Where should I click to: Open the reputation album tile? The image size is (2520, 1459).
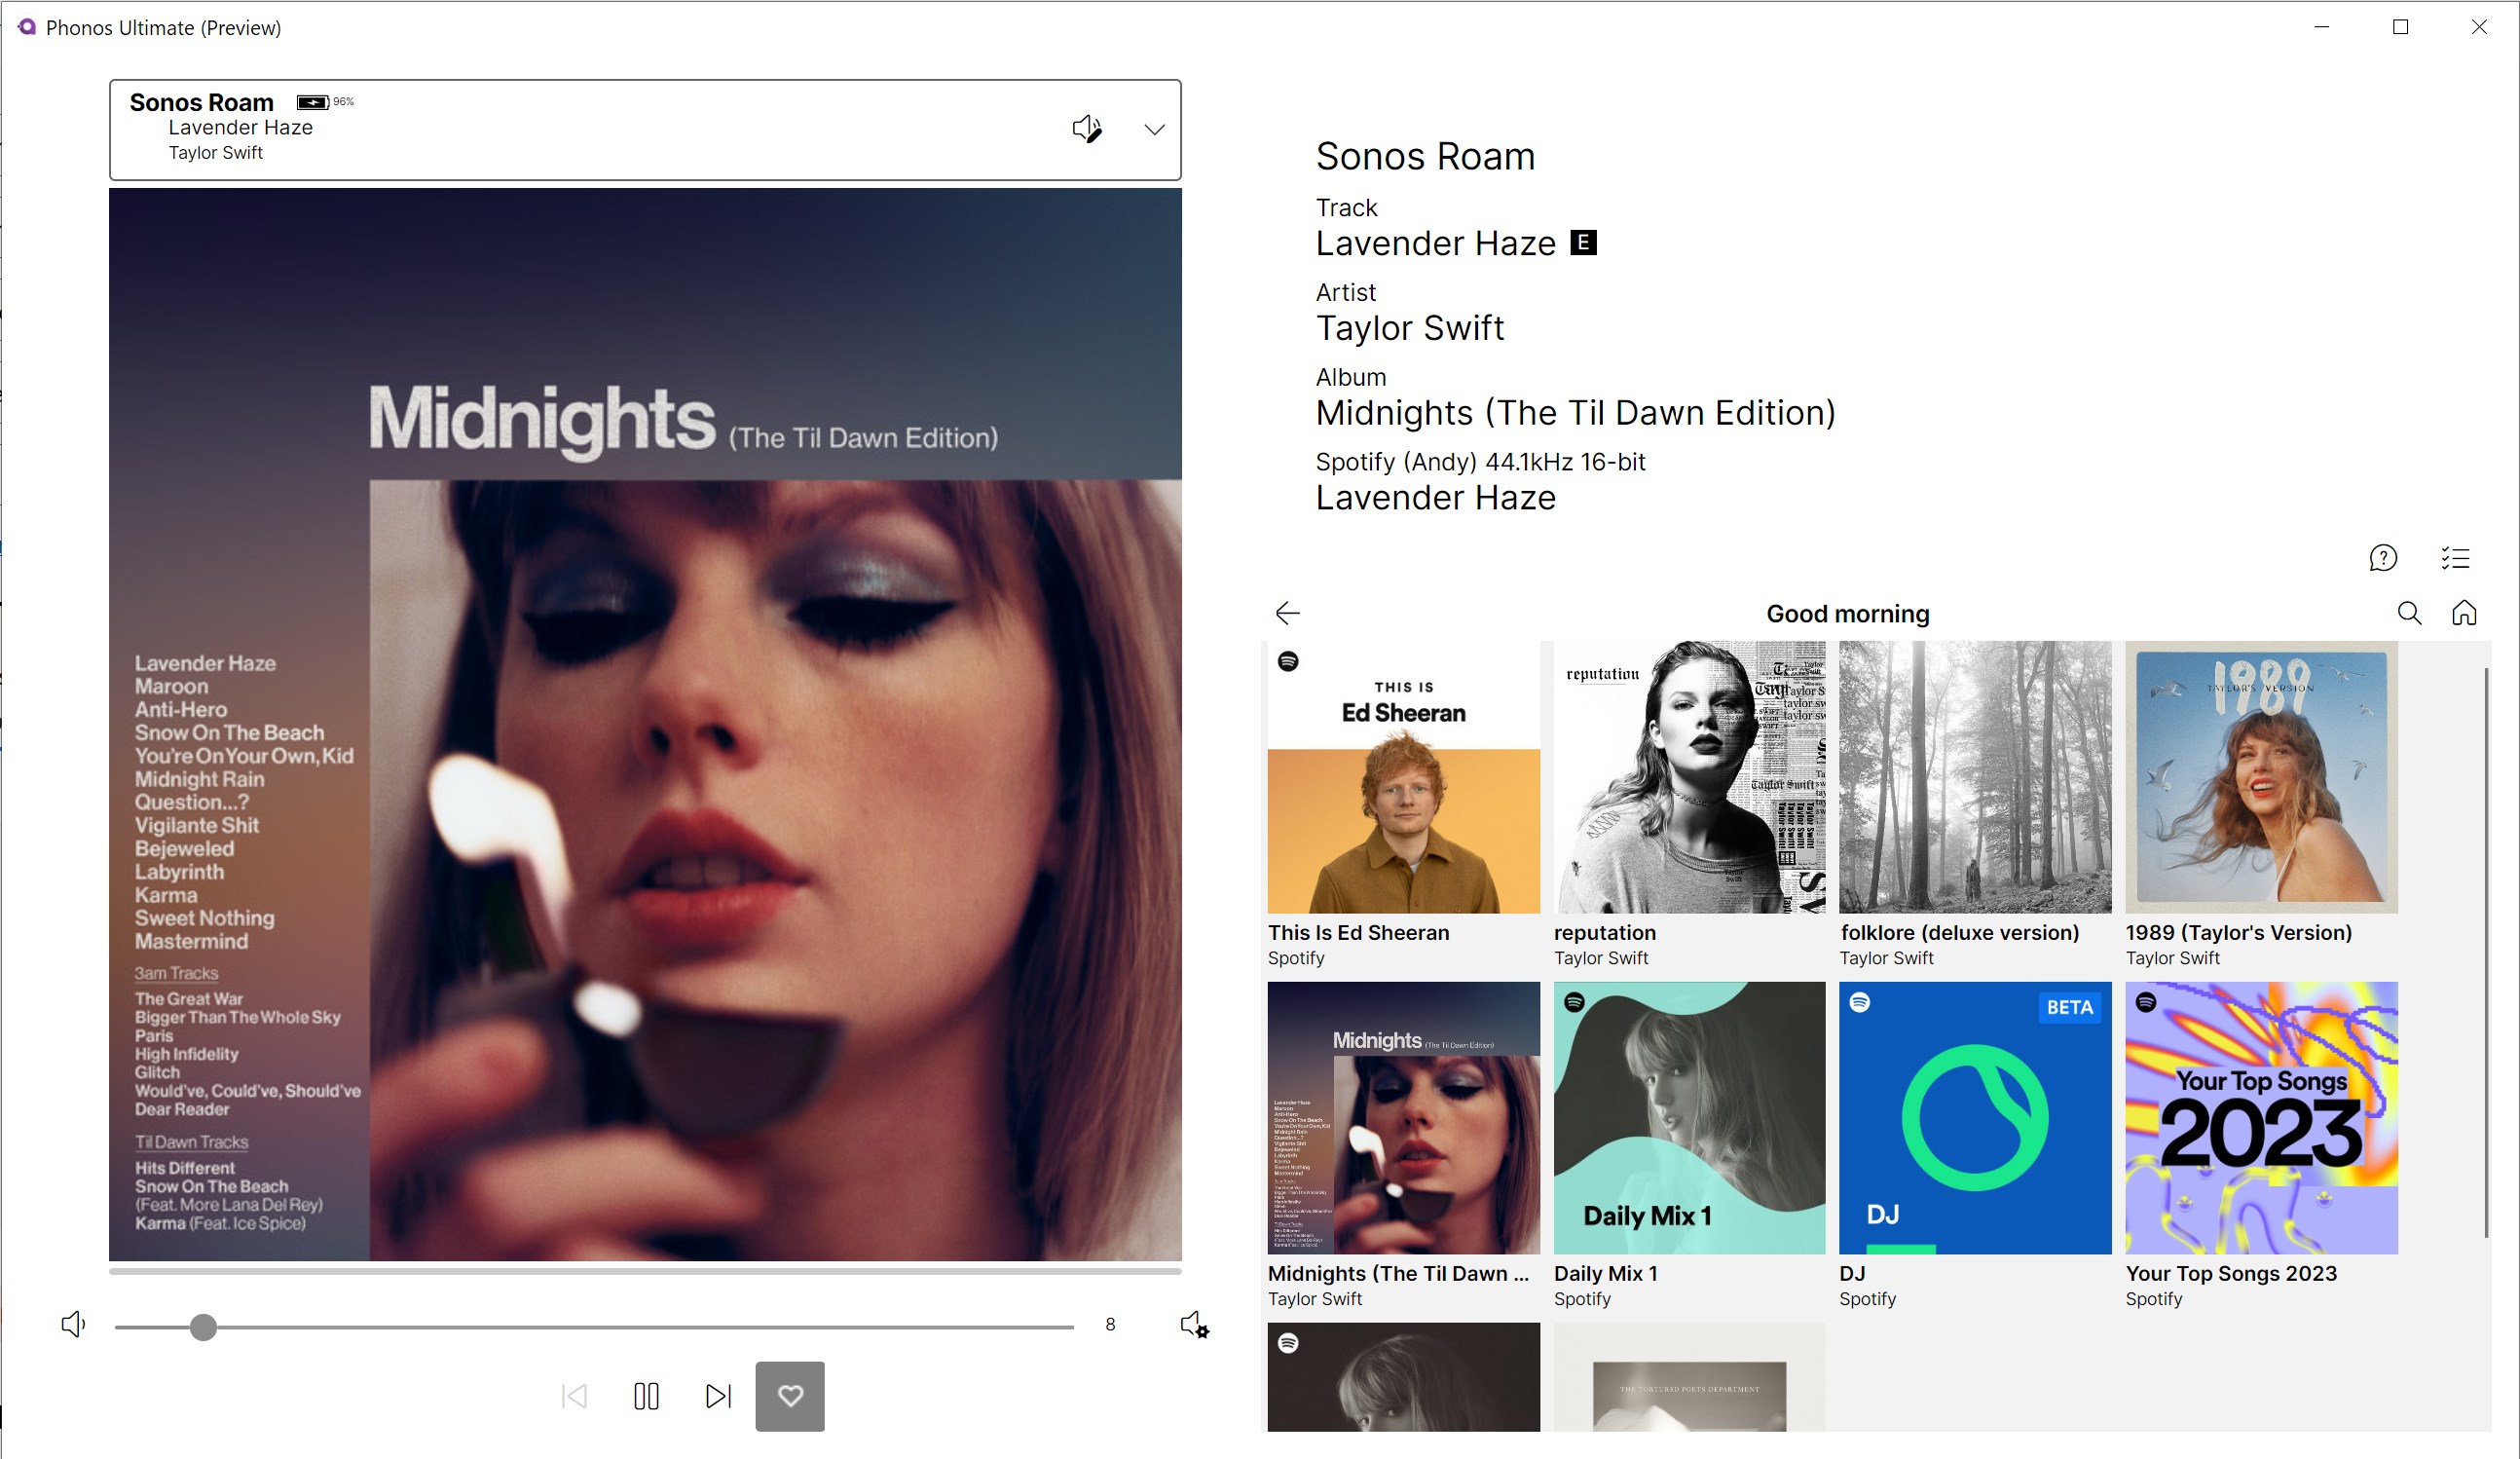[x=1689, y=777]
